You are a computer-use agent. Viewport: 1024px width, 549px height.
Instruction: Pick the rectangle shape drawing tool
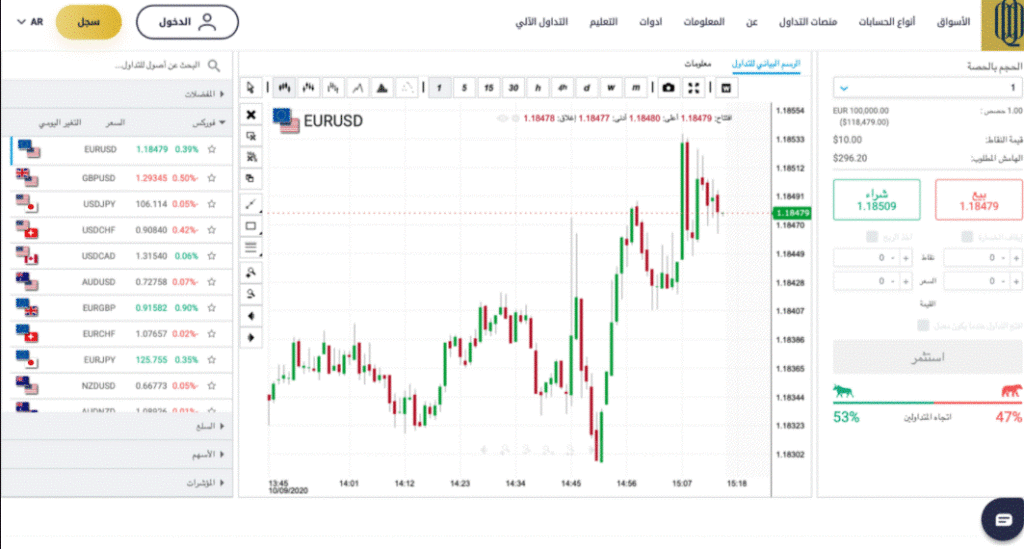point(251,226)
